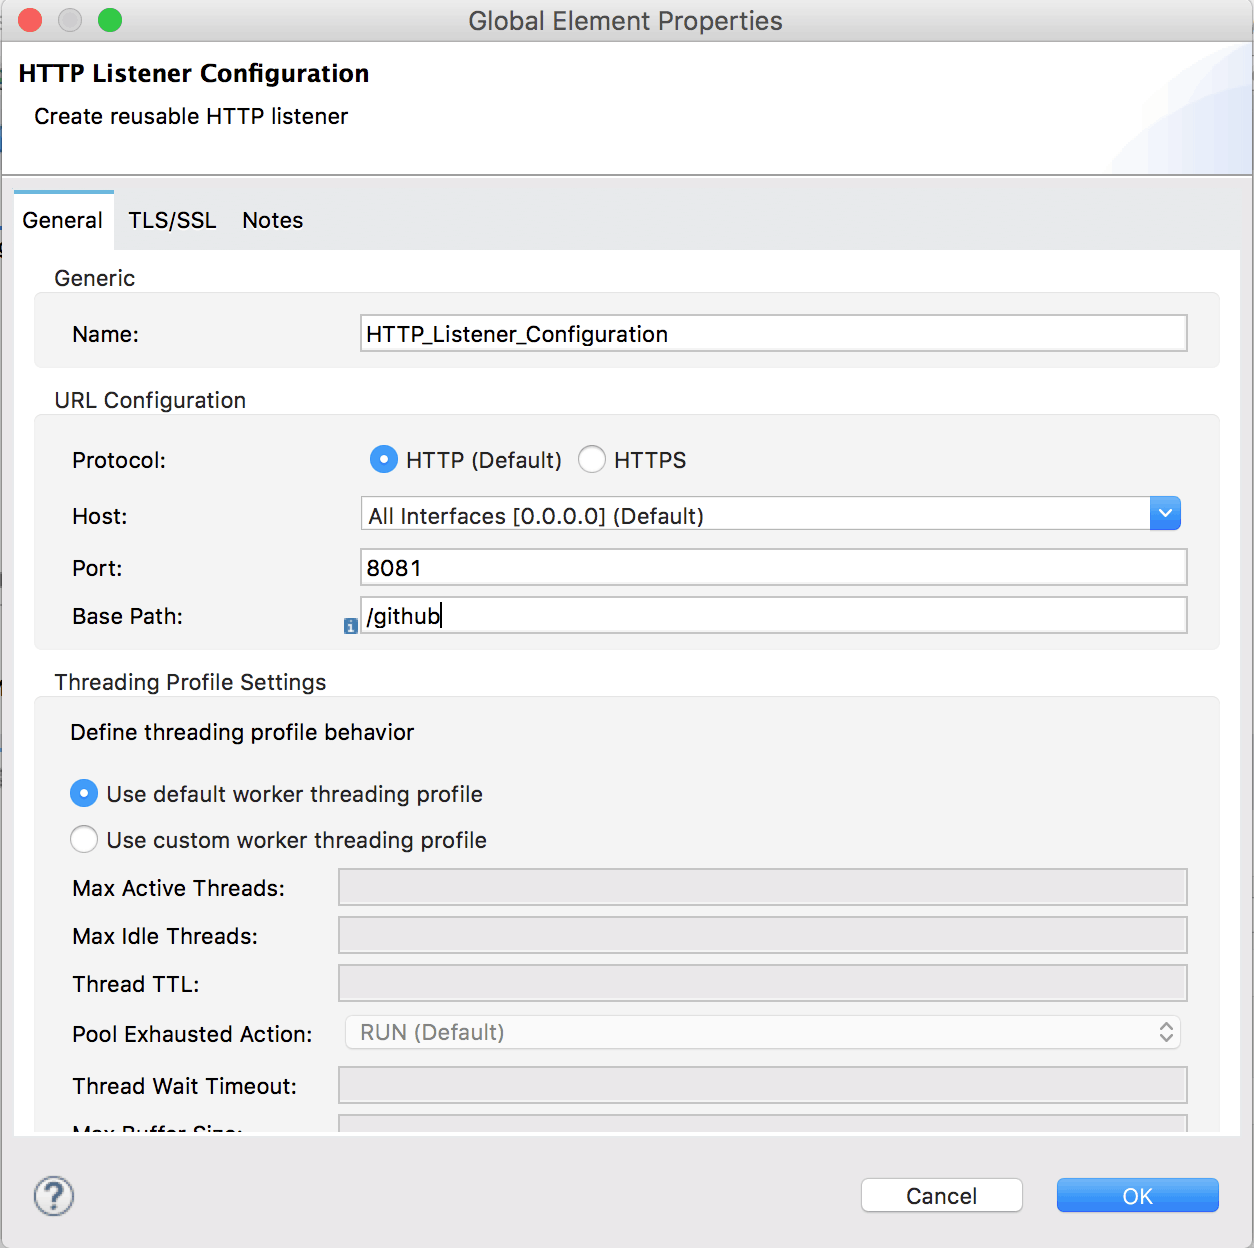Switch to the TLS/SSL tab

click(x=172, y=220)
